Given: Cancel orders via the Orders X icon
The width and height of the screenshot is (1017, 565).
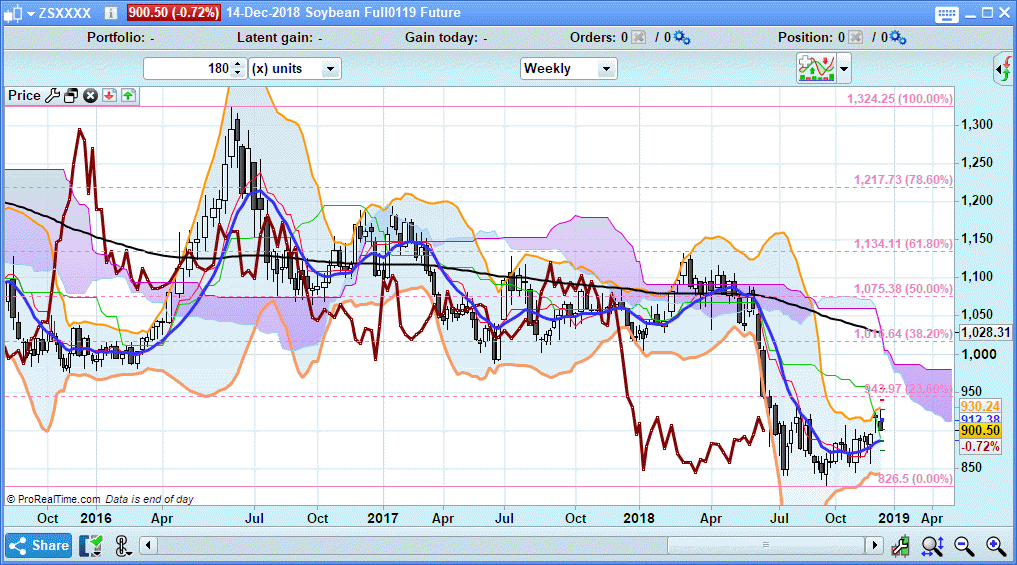Looking at the screenshot, I should tap(638, 38).
